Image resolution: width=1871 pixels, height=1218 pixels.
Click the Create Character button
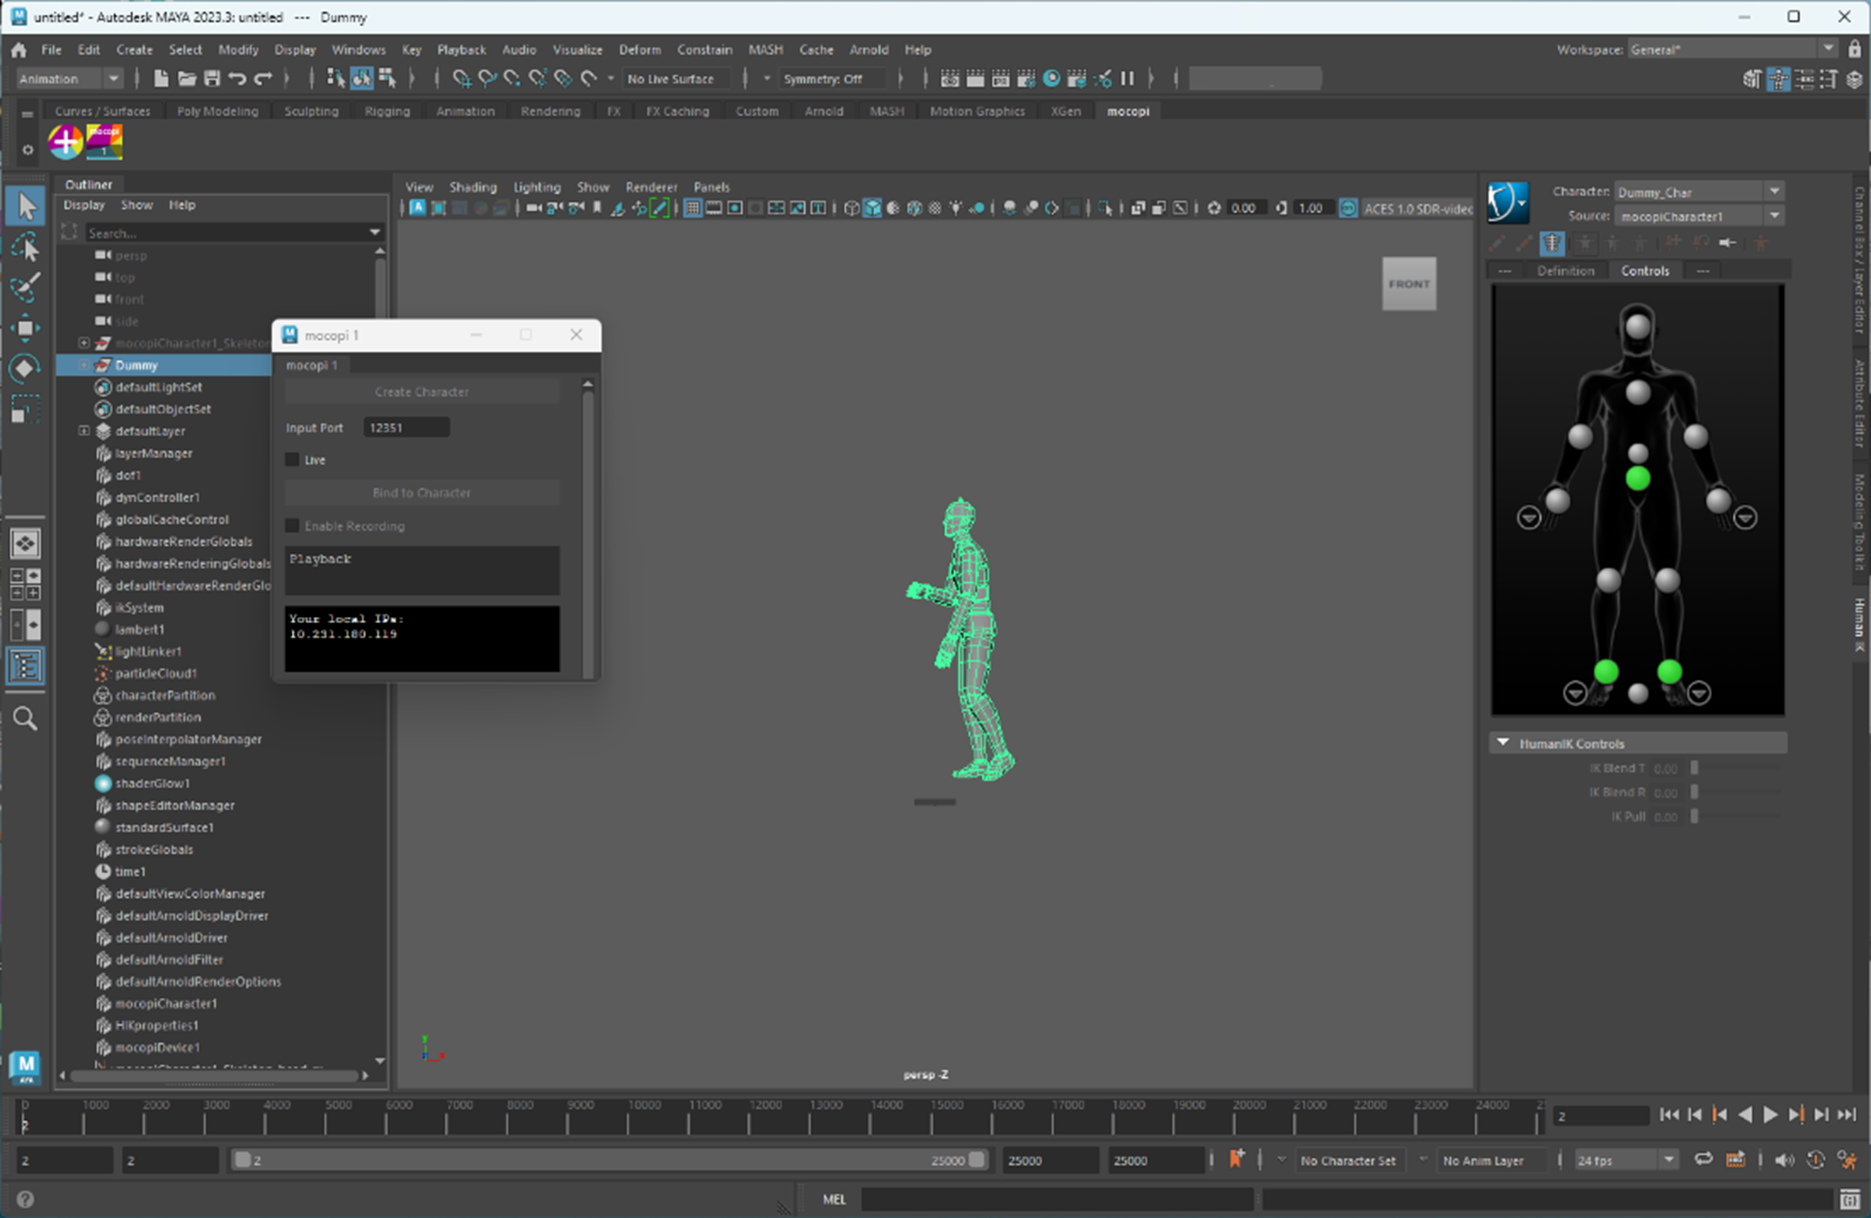click(421, 392)
